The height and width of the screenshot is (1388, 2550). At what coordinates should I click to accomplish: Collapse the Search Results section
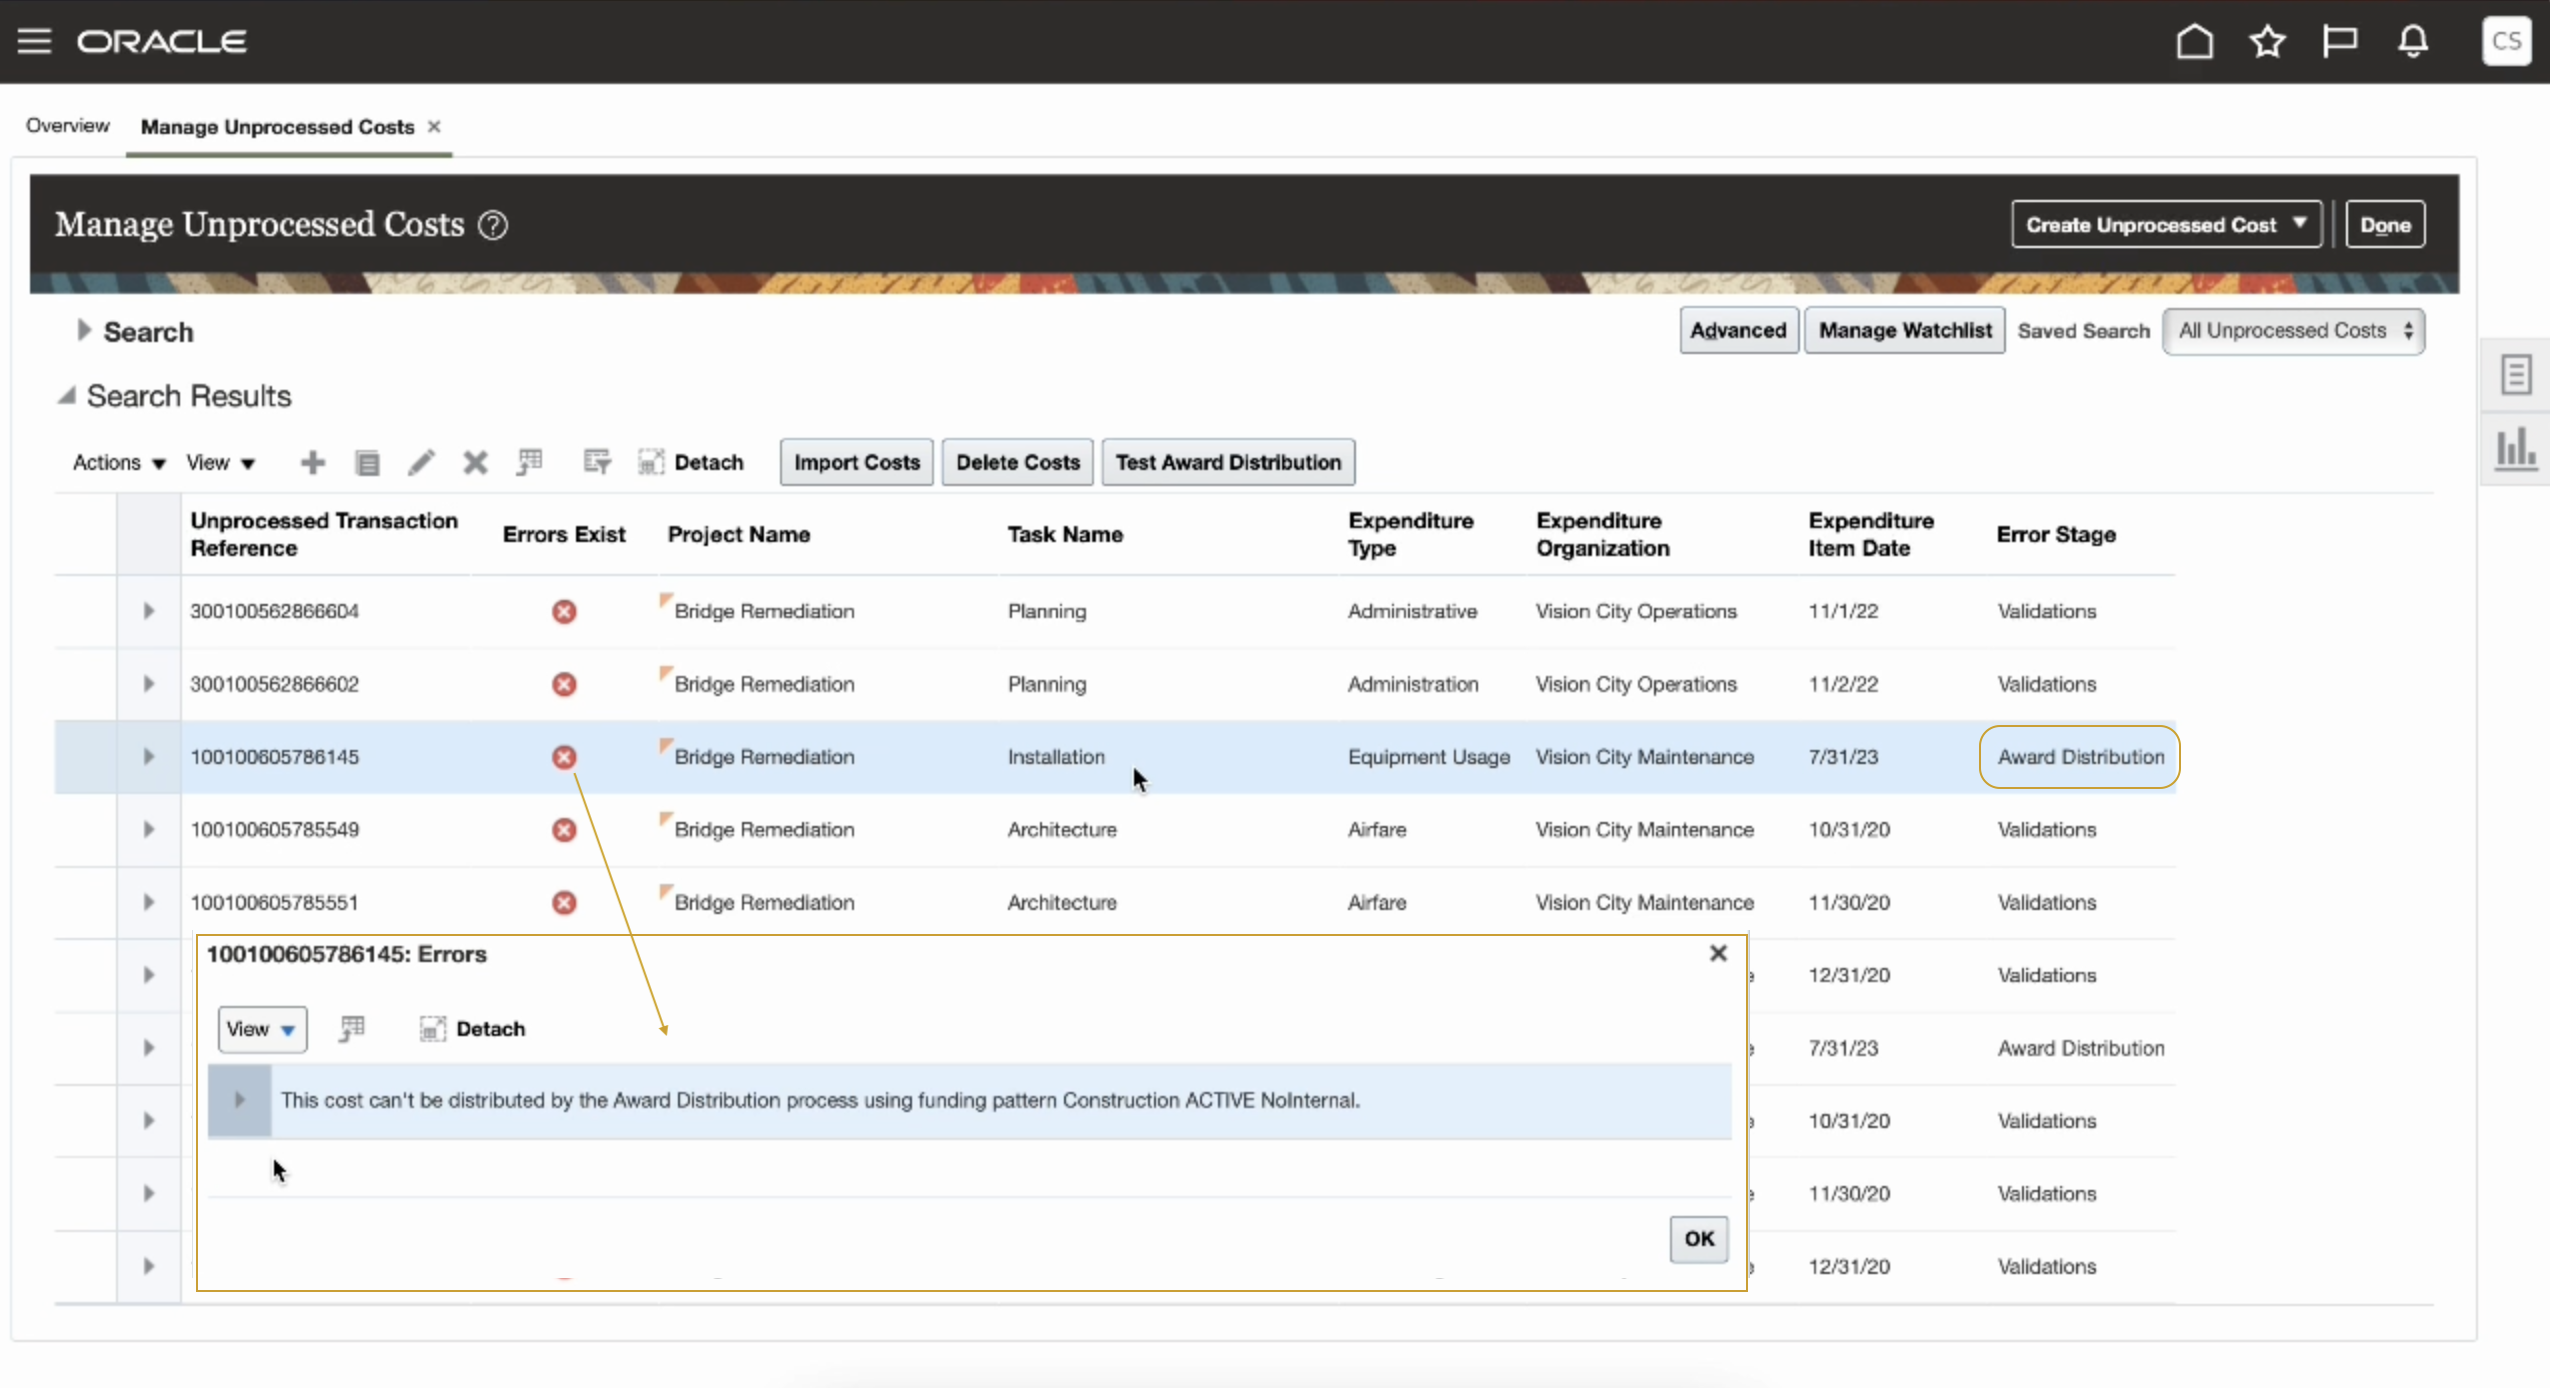coord(67,396)
